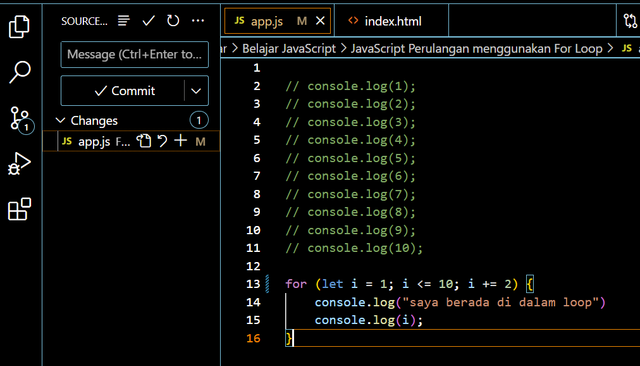Click the opening brace ending line 13
Screen dimensions: 640x366
[529, 284]
